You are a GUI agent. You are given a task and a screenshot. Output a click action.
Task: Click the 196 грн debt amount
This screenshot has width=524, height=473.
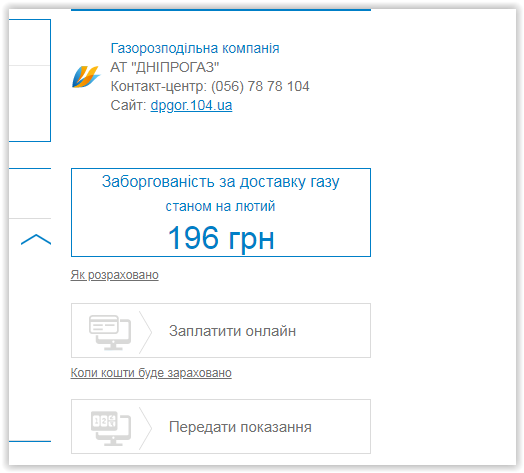[221, 238]
